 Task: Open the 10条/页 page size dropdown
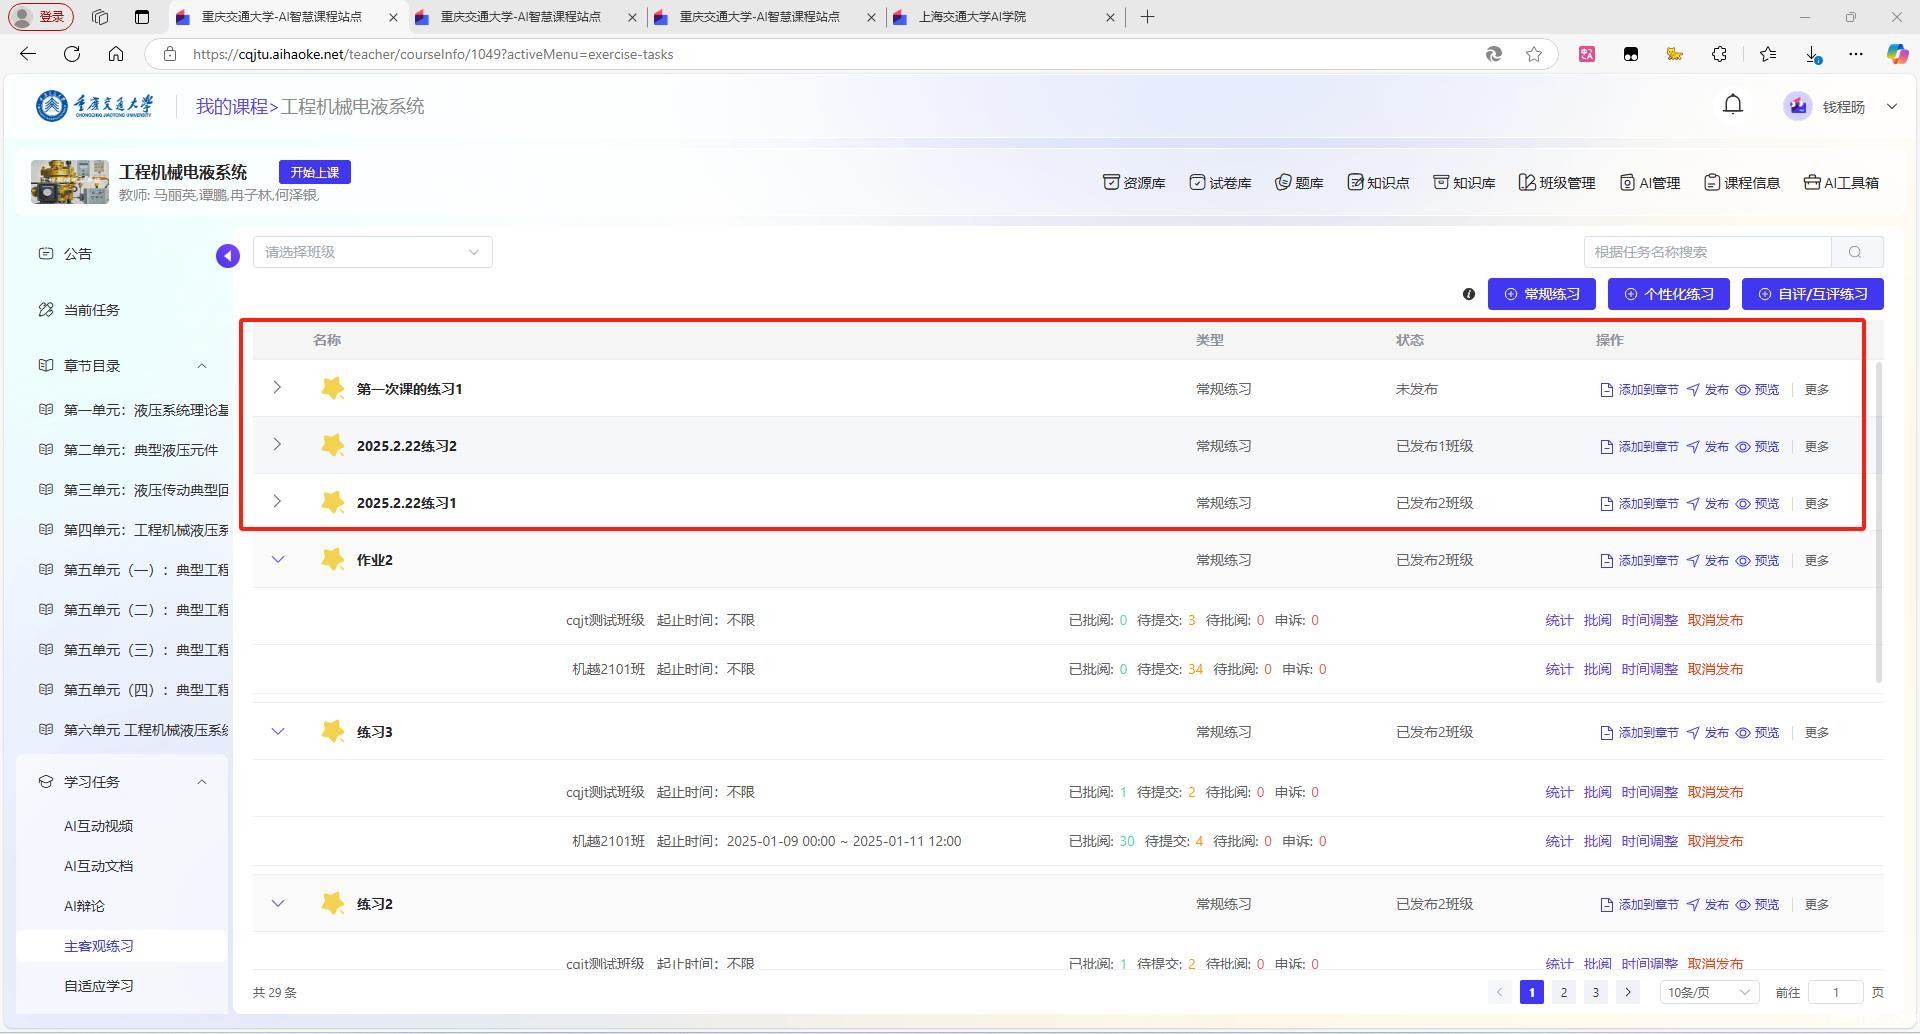1708,992
